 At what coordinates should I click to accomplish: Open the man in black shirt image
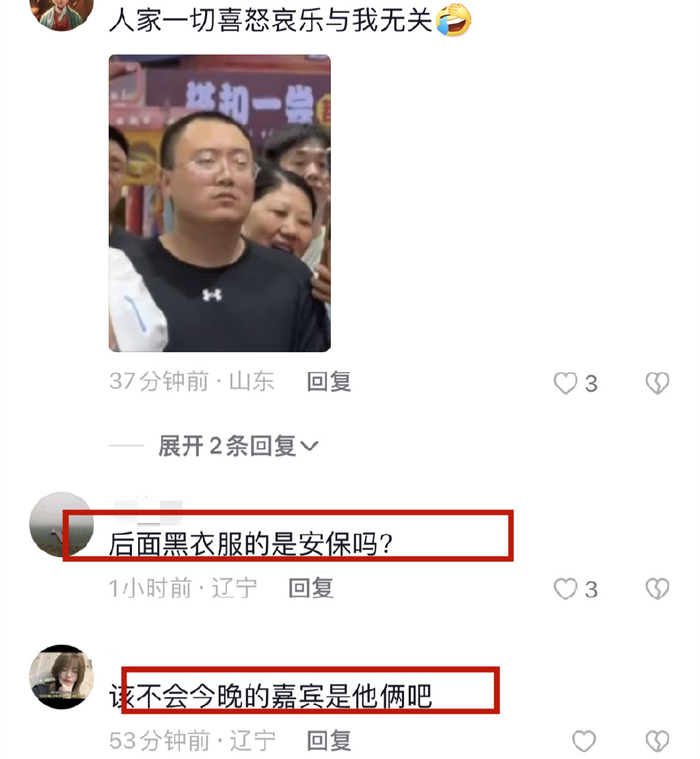(x=220, y=203)
